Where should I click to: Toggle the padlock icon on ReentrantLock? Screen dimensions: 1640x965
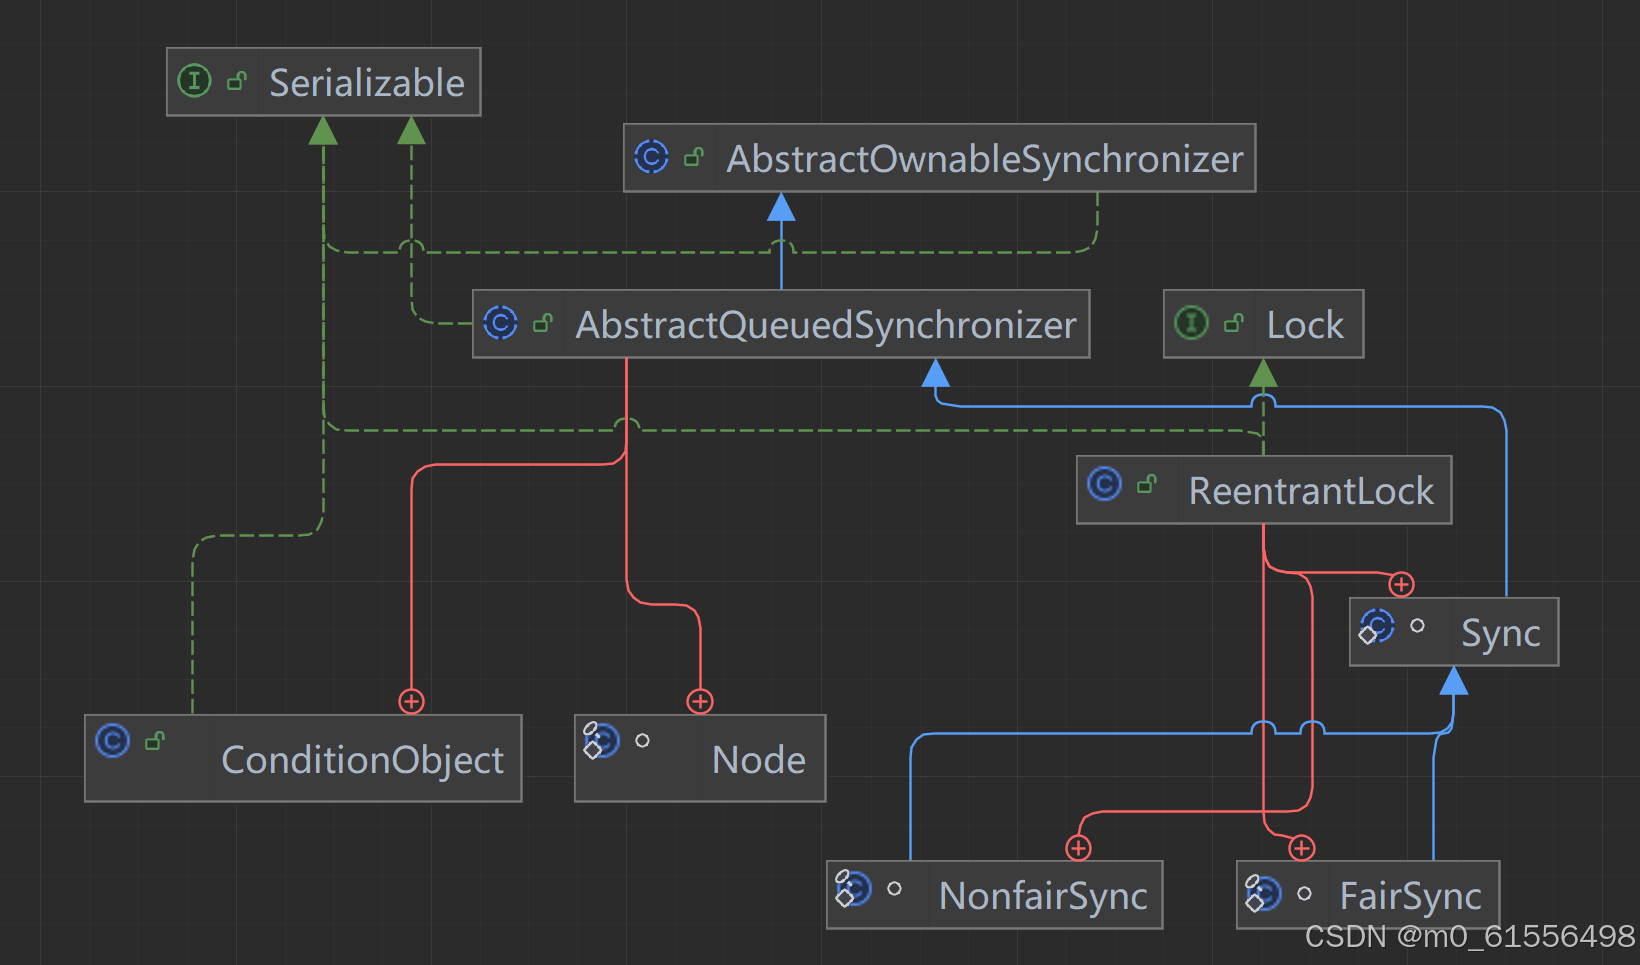[1147, 482]
